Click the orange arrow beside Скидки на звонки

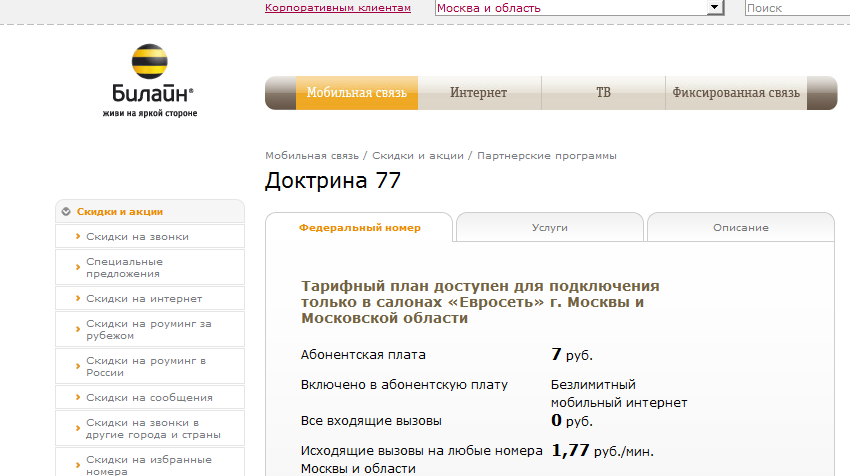coord(78,236)
